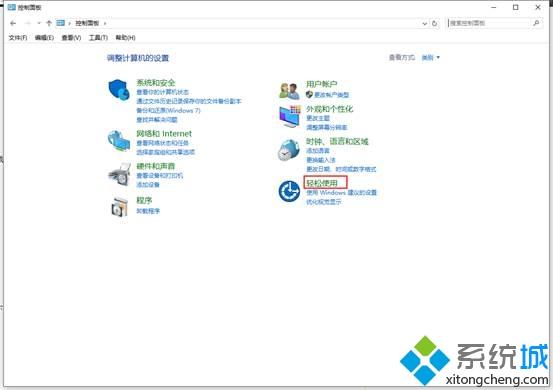Click 调整屏幕分辨率 link
The height and width of the screenshot is (390, 553).
click(327, 128)
